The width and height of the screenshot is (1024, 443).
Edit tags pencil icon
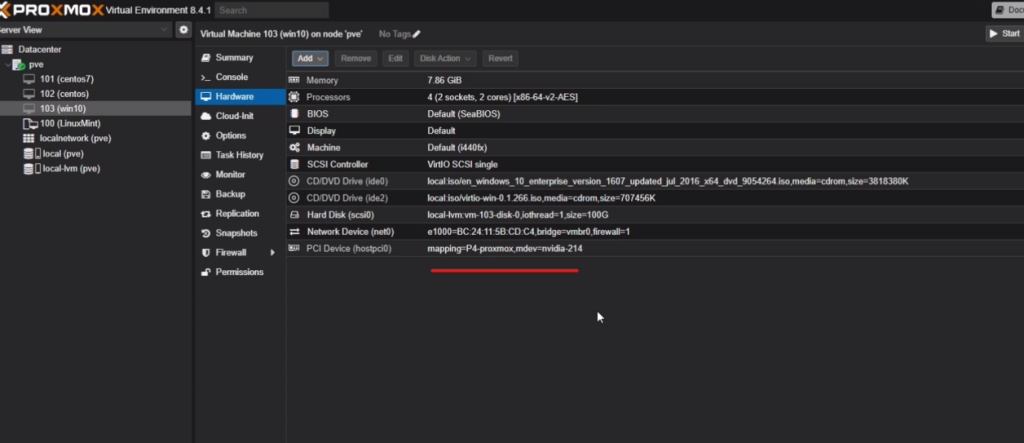[417, 34]
